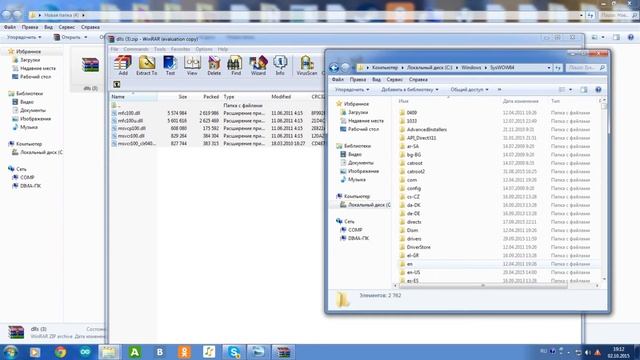Open Google Chrome from the taskbar

[60, 351]
